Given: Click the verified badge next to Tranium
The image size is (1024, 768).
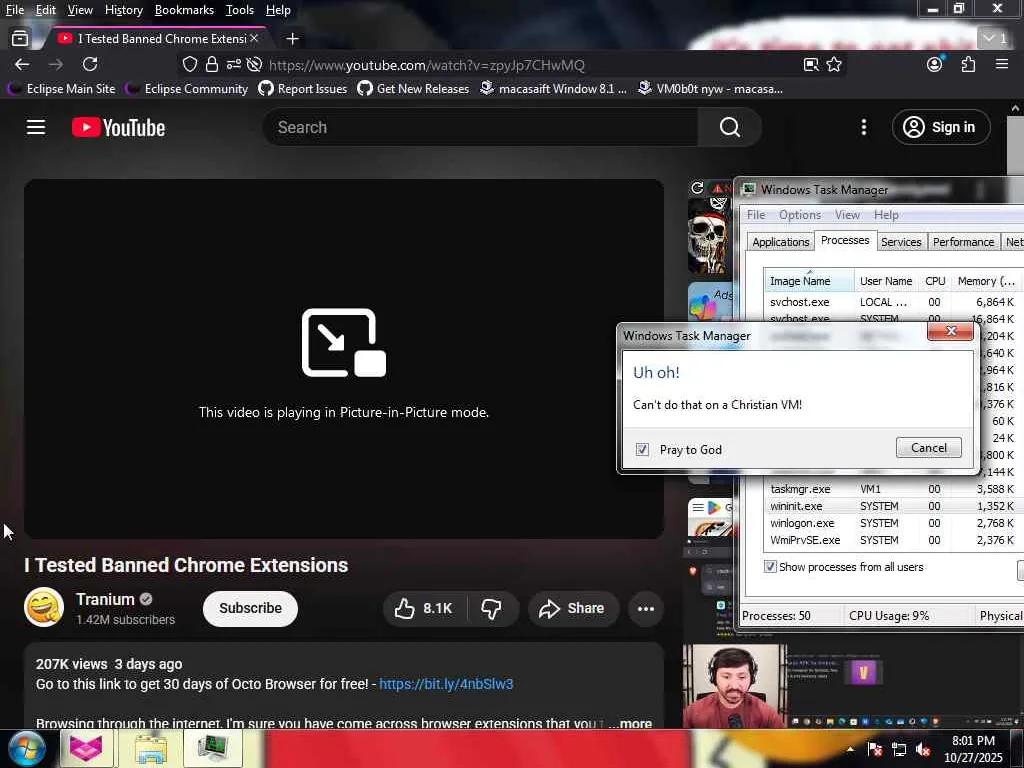Looking at the screenshot, I should [x=146, y=599].
